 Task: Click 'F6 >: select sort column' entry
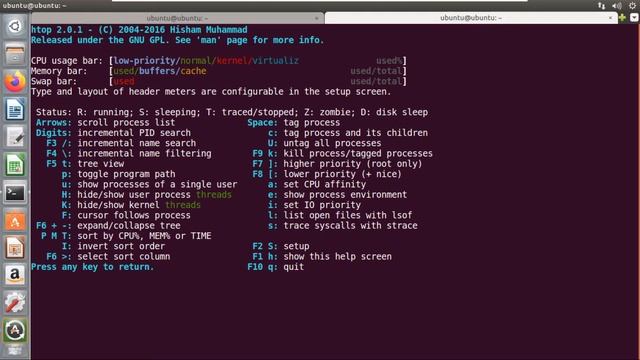click(x=108, y=256)
